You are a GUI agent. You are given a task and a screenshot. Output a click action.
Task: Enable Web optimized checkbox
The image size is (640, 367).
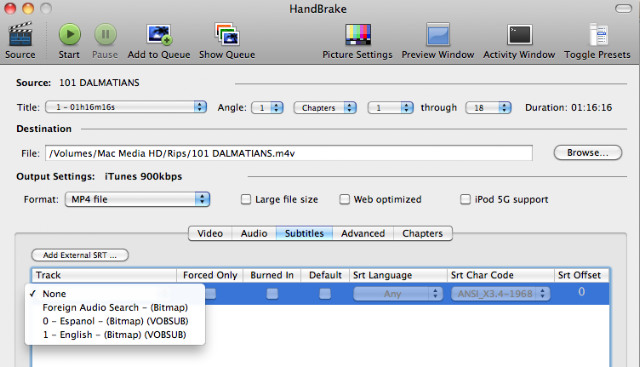(344, 199)
